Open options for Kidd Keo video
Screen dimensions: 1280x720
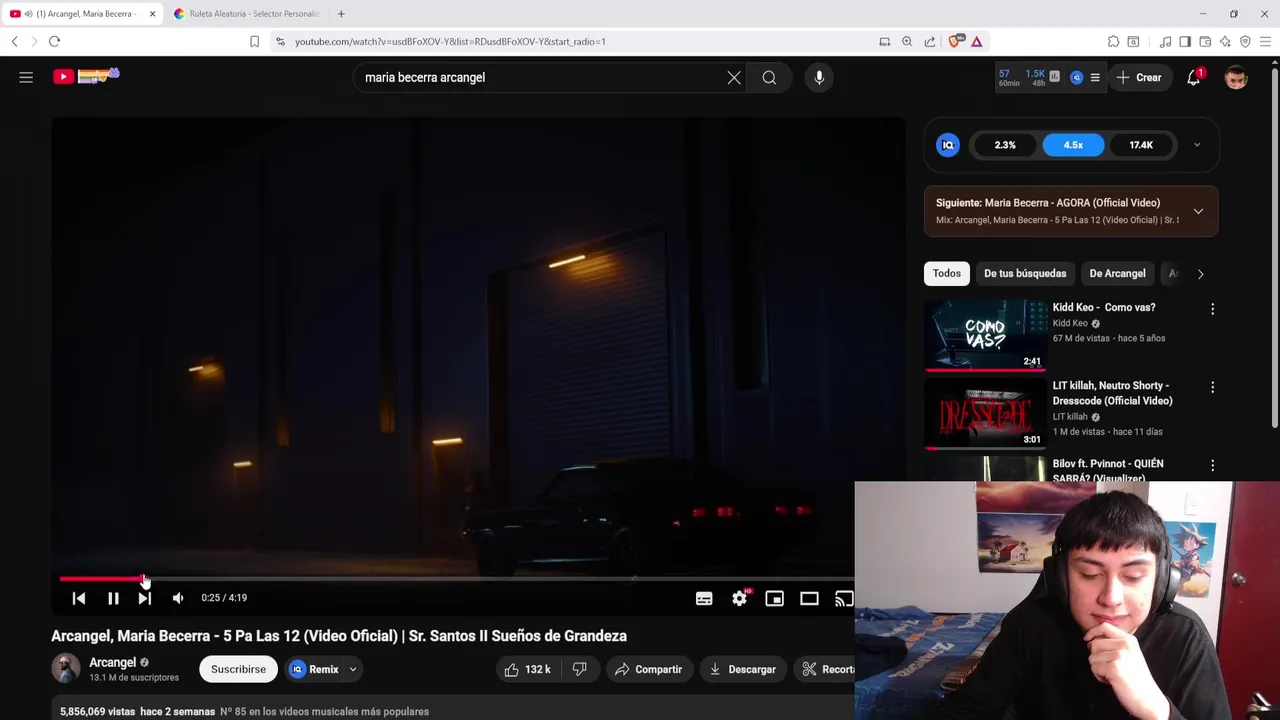click(x=1212, y=309)
